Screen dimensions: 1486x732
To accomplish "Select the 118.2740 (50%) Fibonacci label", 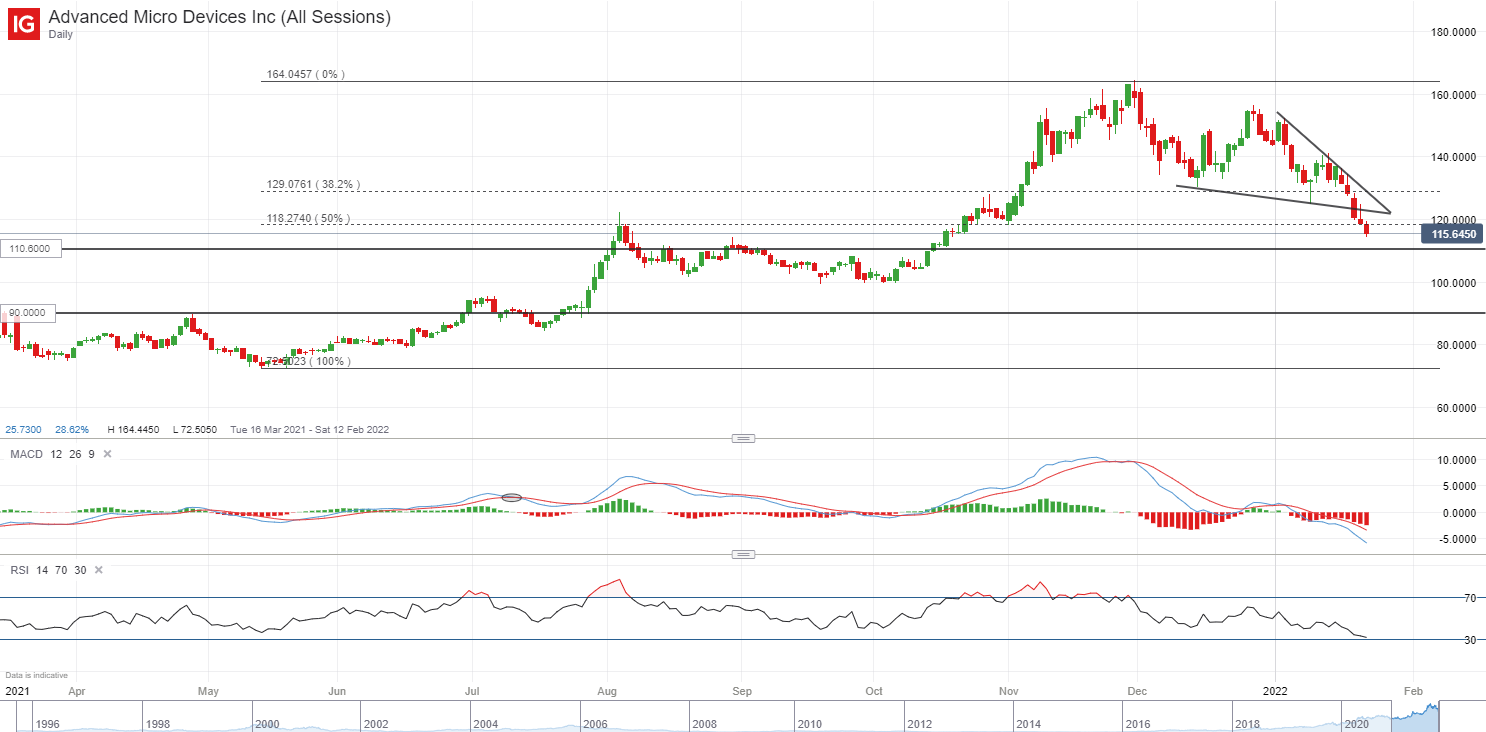I will 308,218.
